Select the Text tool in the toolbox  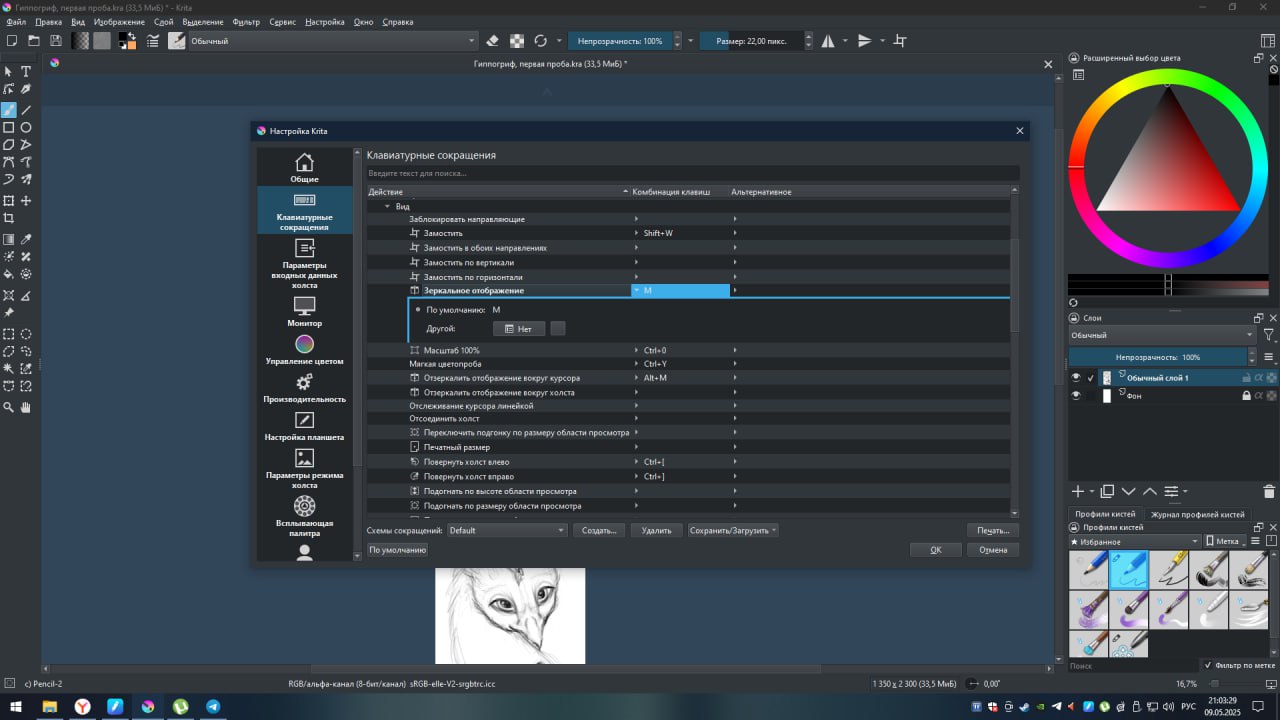pyautogui.click(x=26, y=72)
